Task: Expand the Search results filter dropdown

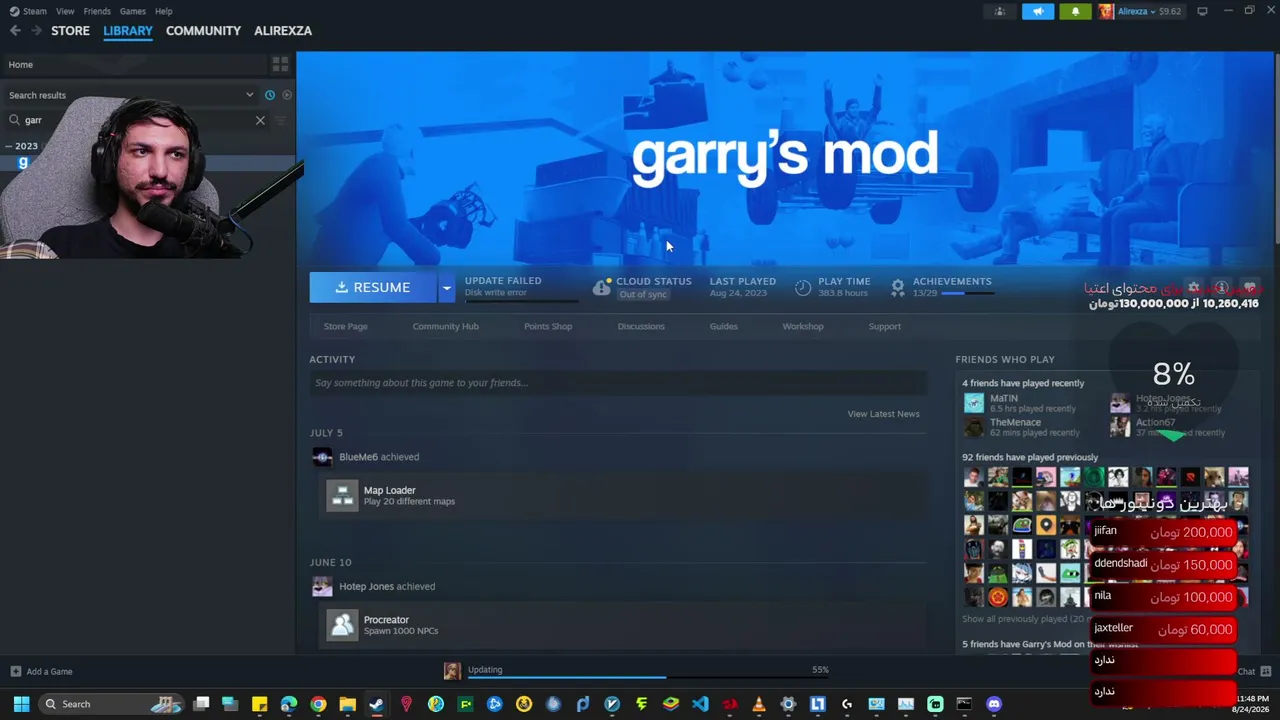Action: click(250, 95)
